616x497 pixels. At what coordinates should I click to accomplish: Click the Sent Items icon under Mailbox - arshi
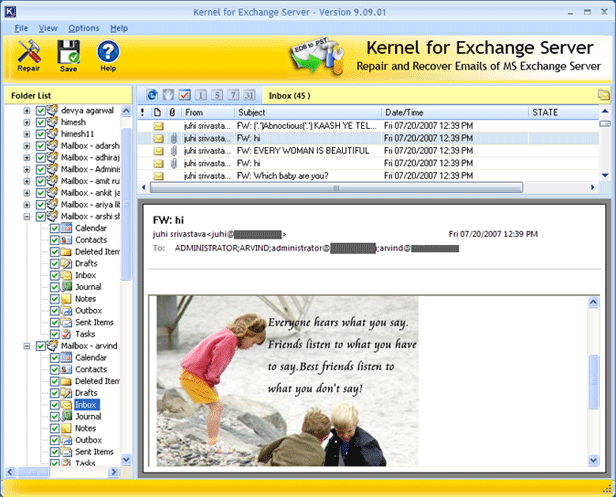[67, 322]
